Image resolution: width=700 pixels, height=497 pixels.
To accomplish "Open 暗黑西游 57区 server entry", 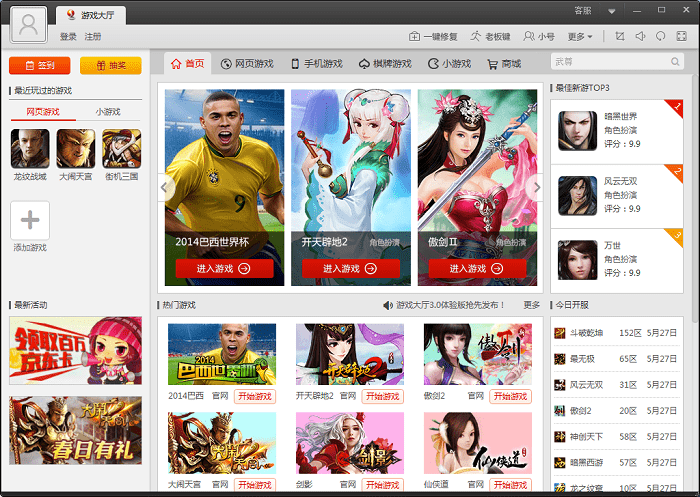I will (616, 463).
